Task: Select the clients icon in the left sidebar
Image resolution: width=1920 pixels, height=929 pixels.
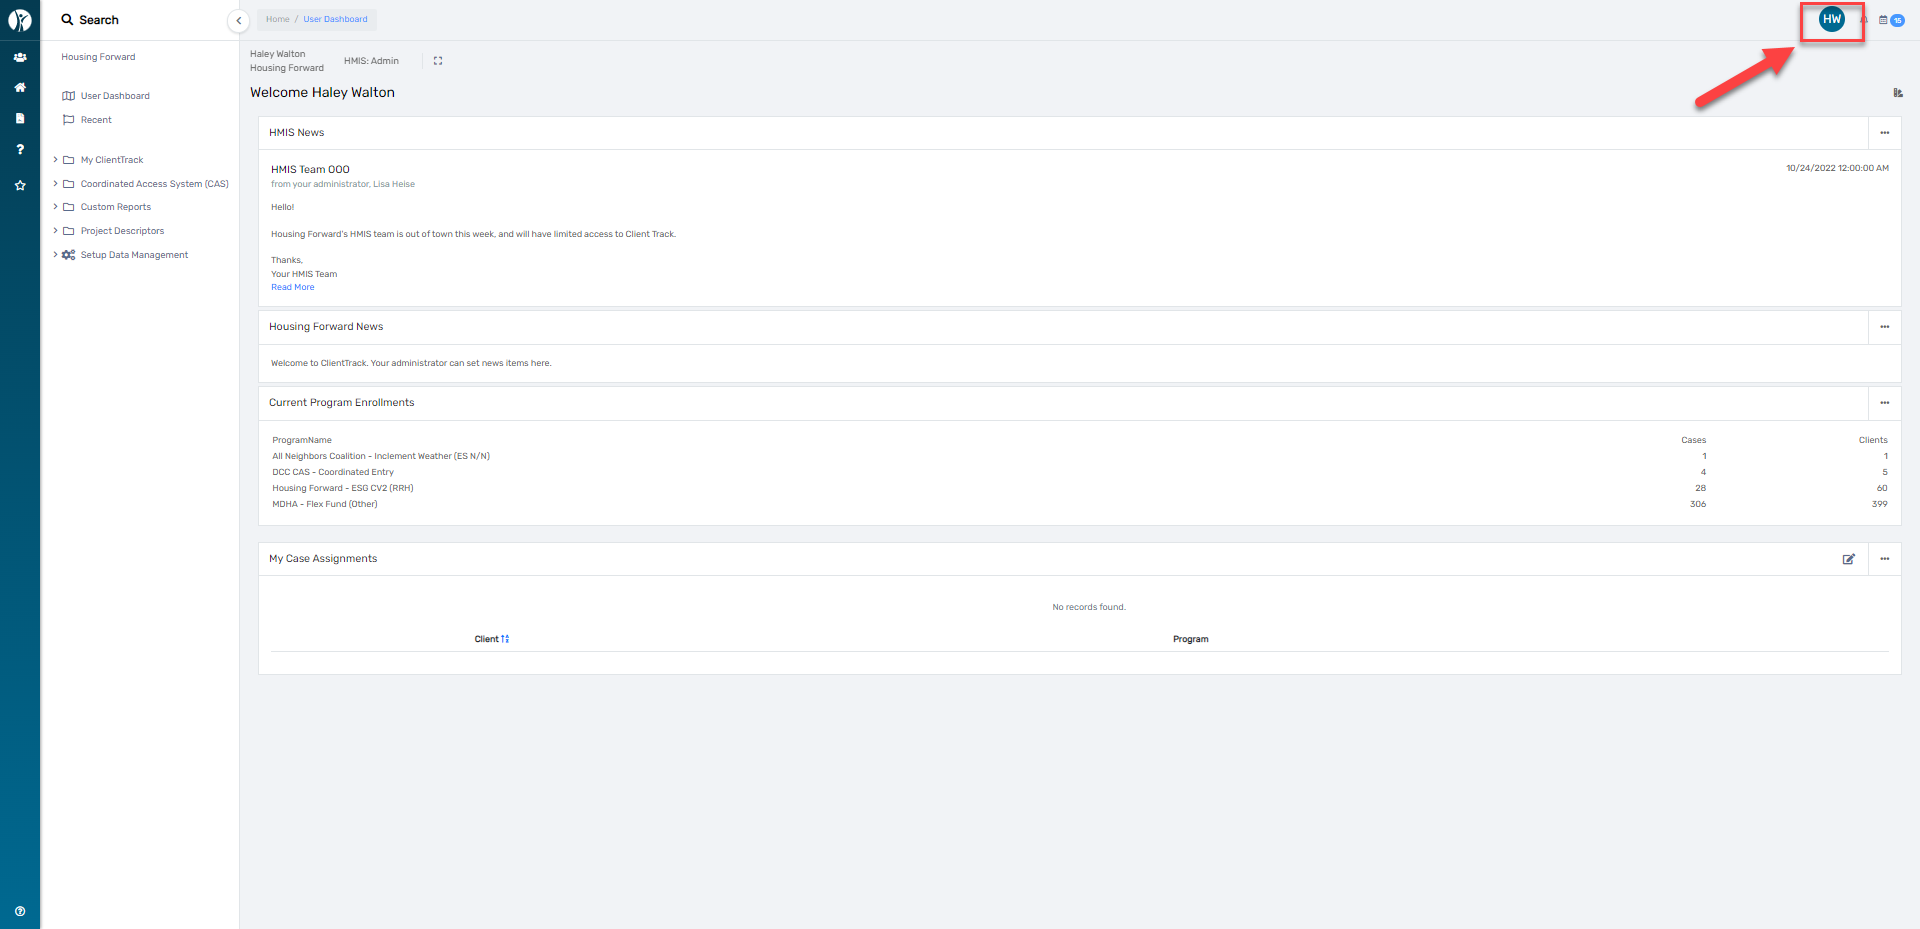Action: 20,57
